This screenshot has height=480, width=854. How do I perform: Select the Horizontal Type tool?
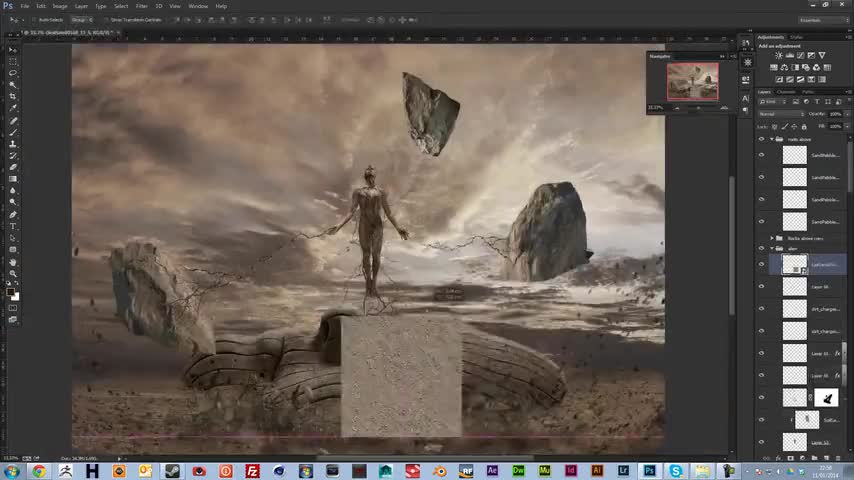[x=13, y=226]
